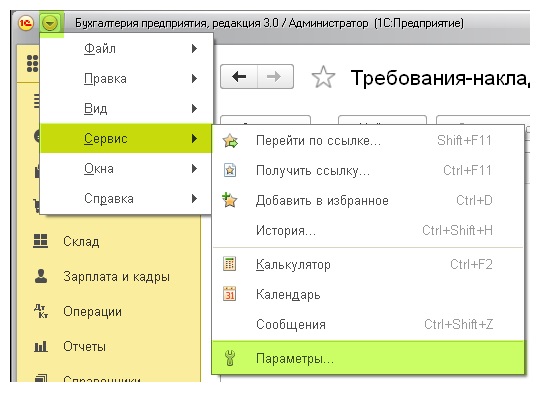Screen dimensions: 552x396
Task: Open Календарь from the menu
Action: tap(368, 294)
